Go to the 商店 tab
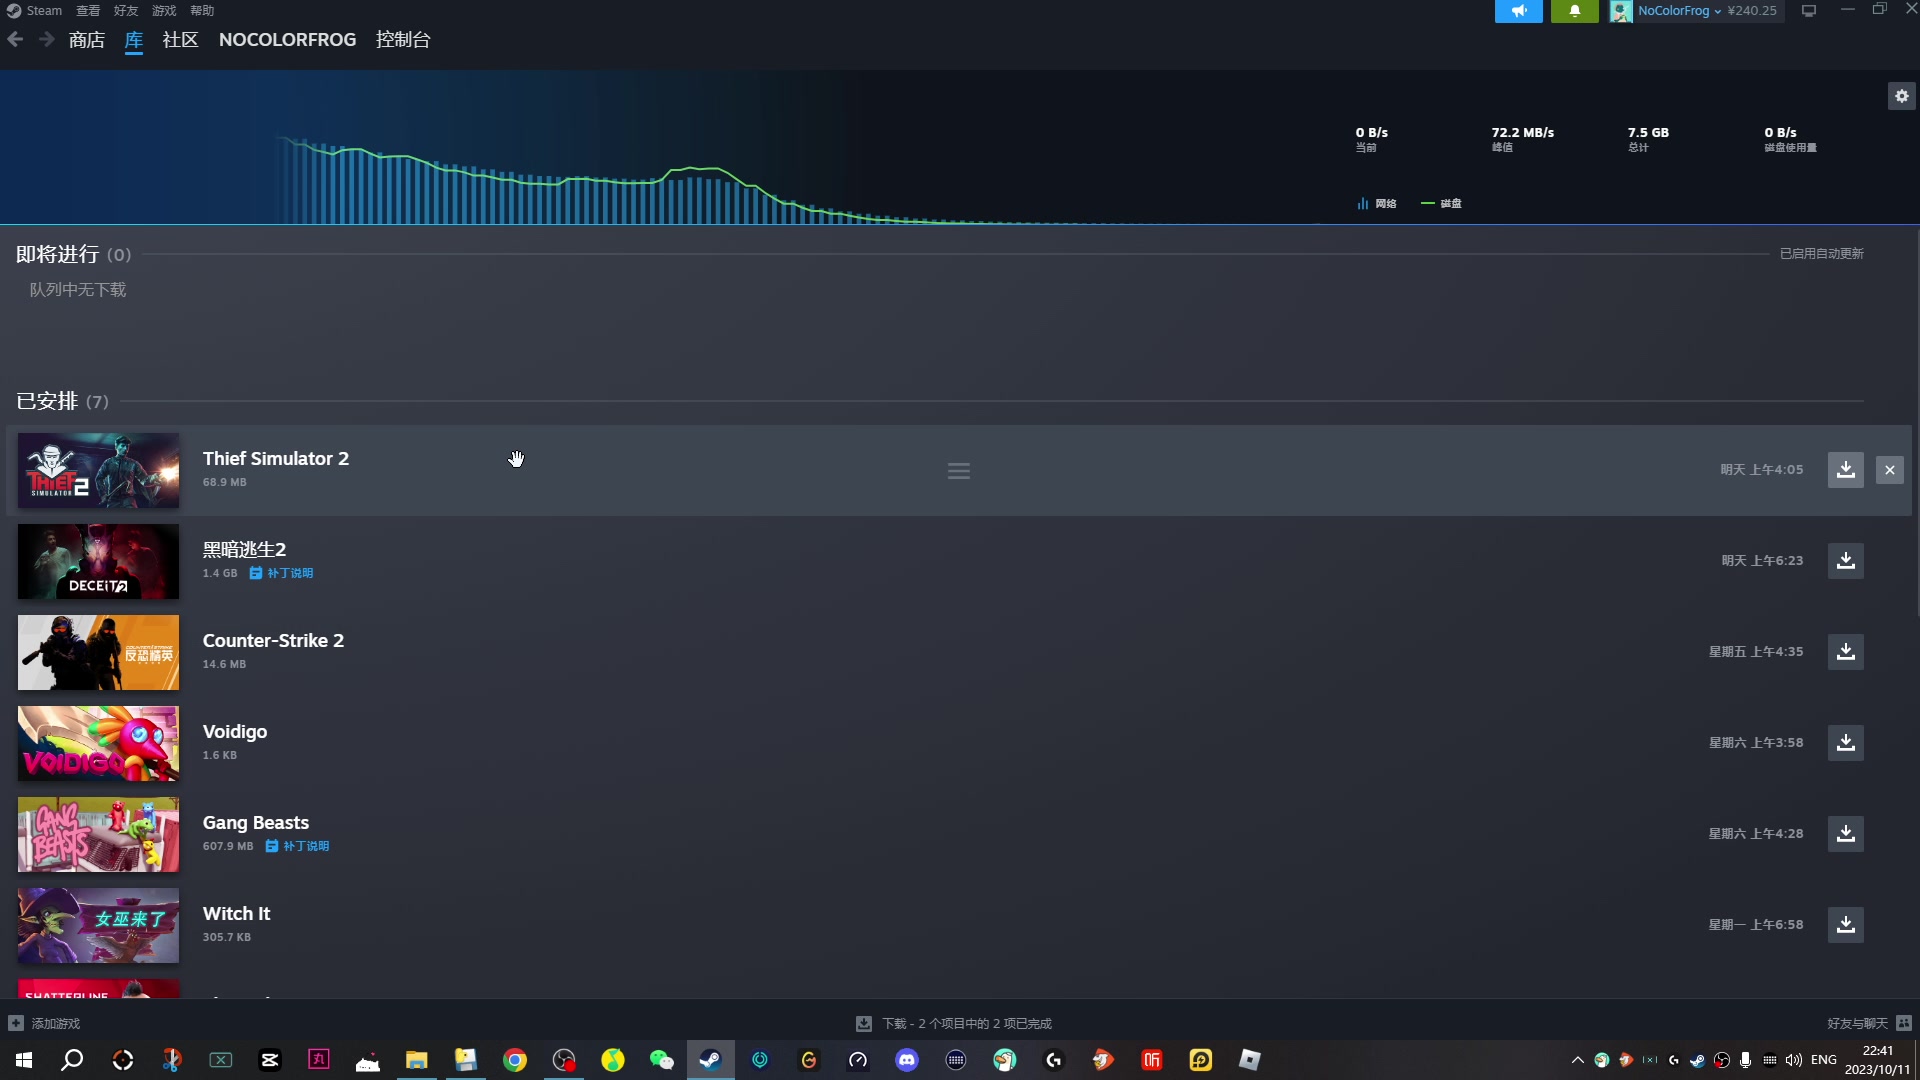Viewport: 1920px width, 1080px height. point(87,40)
